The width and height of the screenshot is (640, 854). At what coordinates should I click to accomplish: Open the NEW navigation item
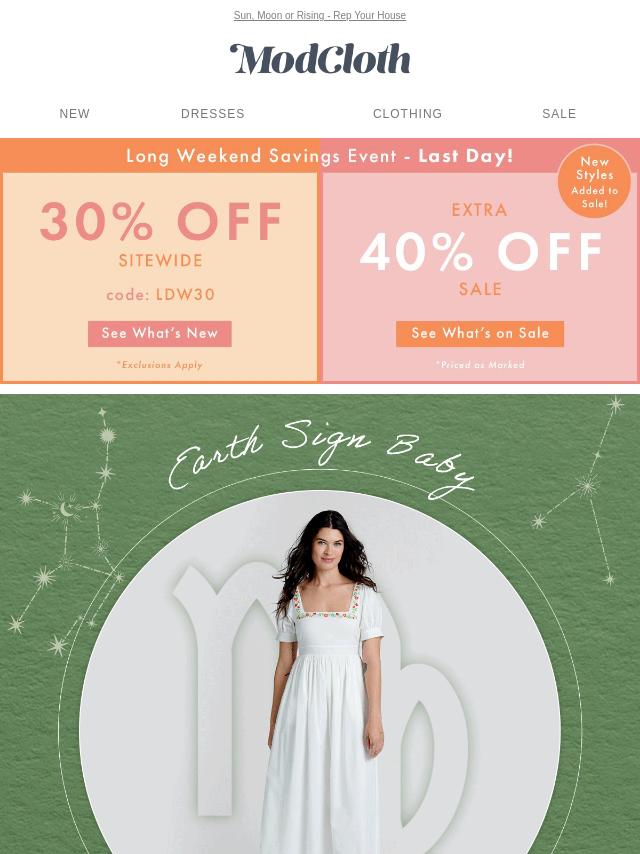click(x=75, y=113)
